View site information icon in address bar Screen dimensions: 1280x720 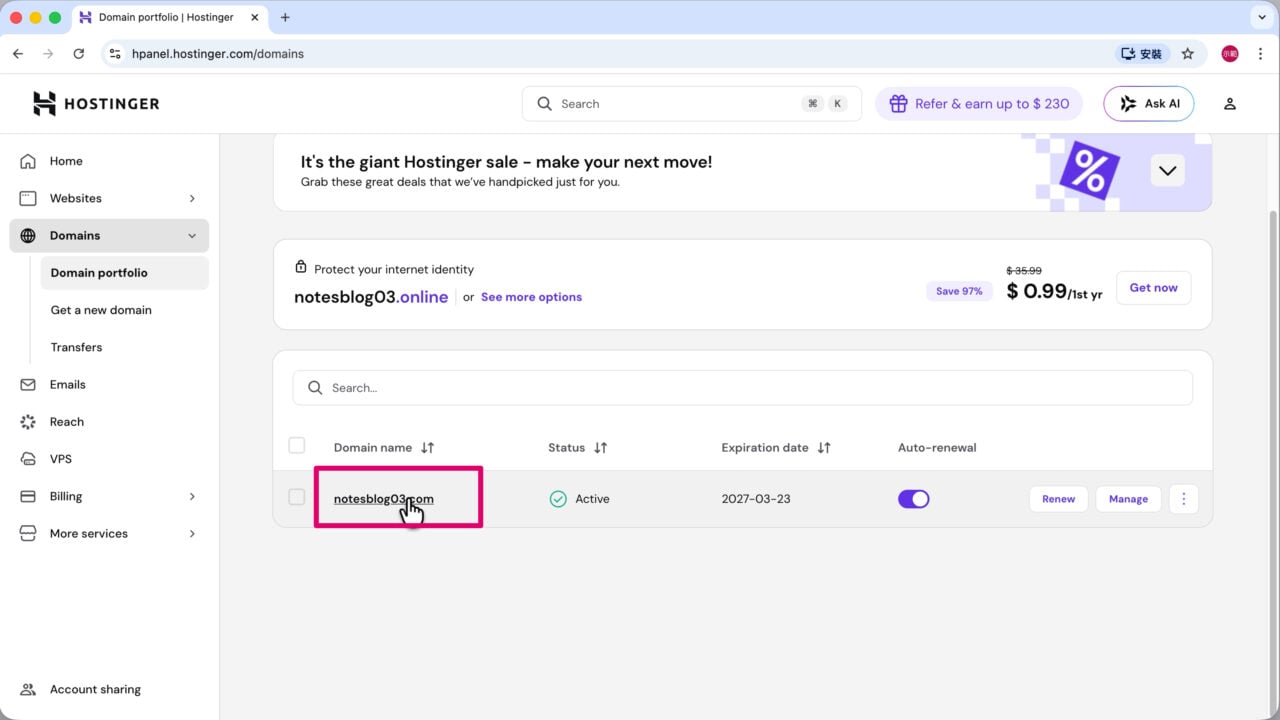[115, 54]
